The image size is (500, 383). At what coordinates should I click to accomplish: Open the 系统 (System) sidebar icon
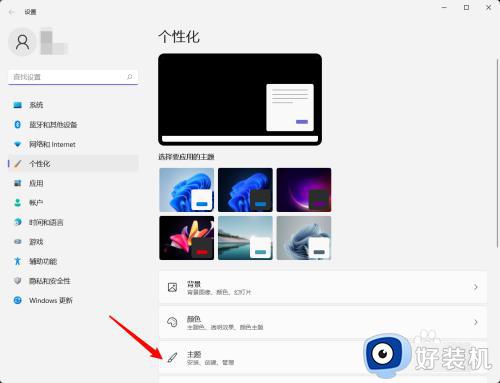17,105
